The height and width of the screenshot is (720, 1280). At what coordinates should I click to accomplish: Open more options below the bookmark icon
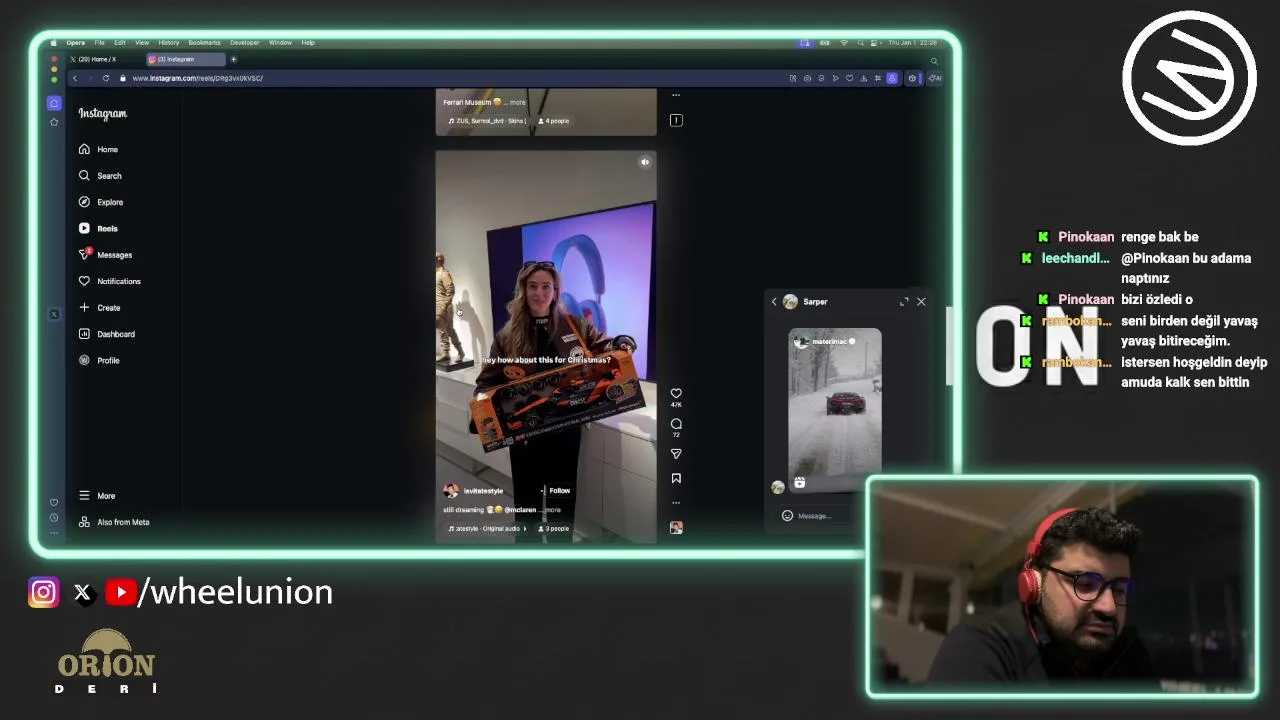pos(676,503)
